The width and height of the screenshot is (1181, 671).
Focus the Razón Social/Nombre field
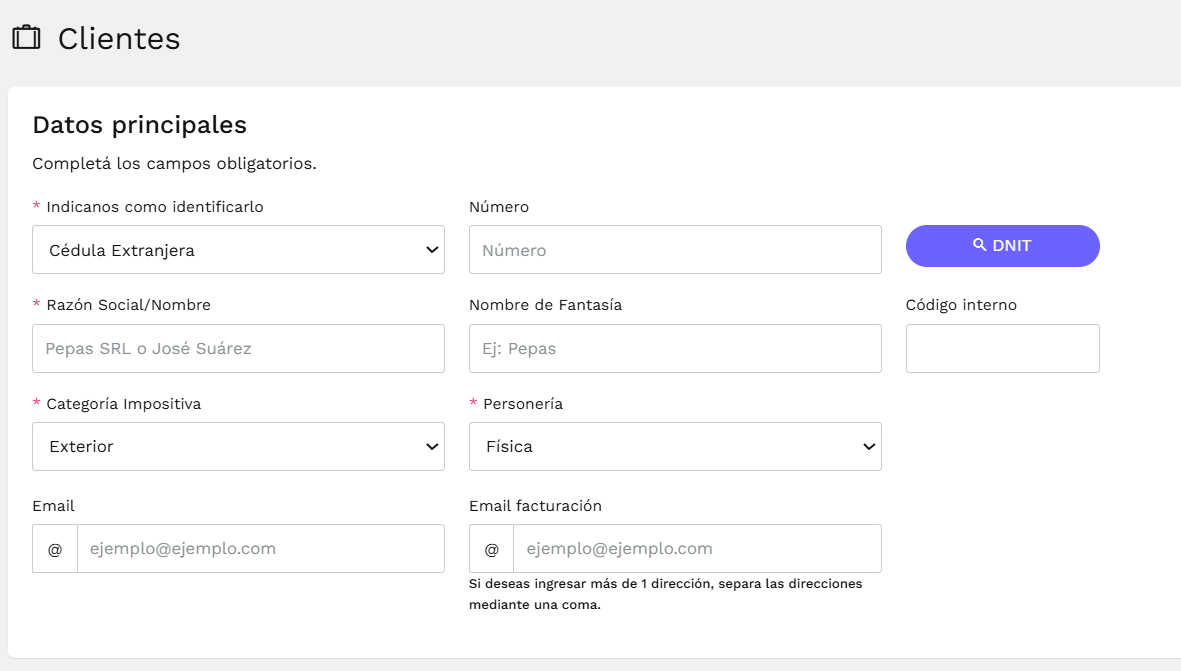coord(238,348)
